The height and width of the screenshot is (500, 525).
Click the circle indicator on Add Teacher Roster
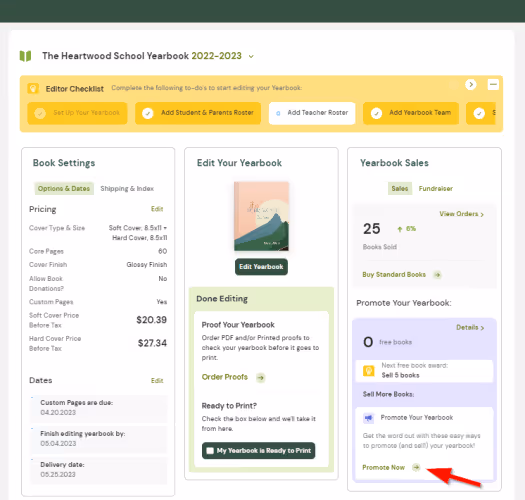(278, 113)
